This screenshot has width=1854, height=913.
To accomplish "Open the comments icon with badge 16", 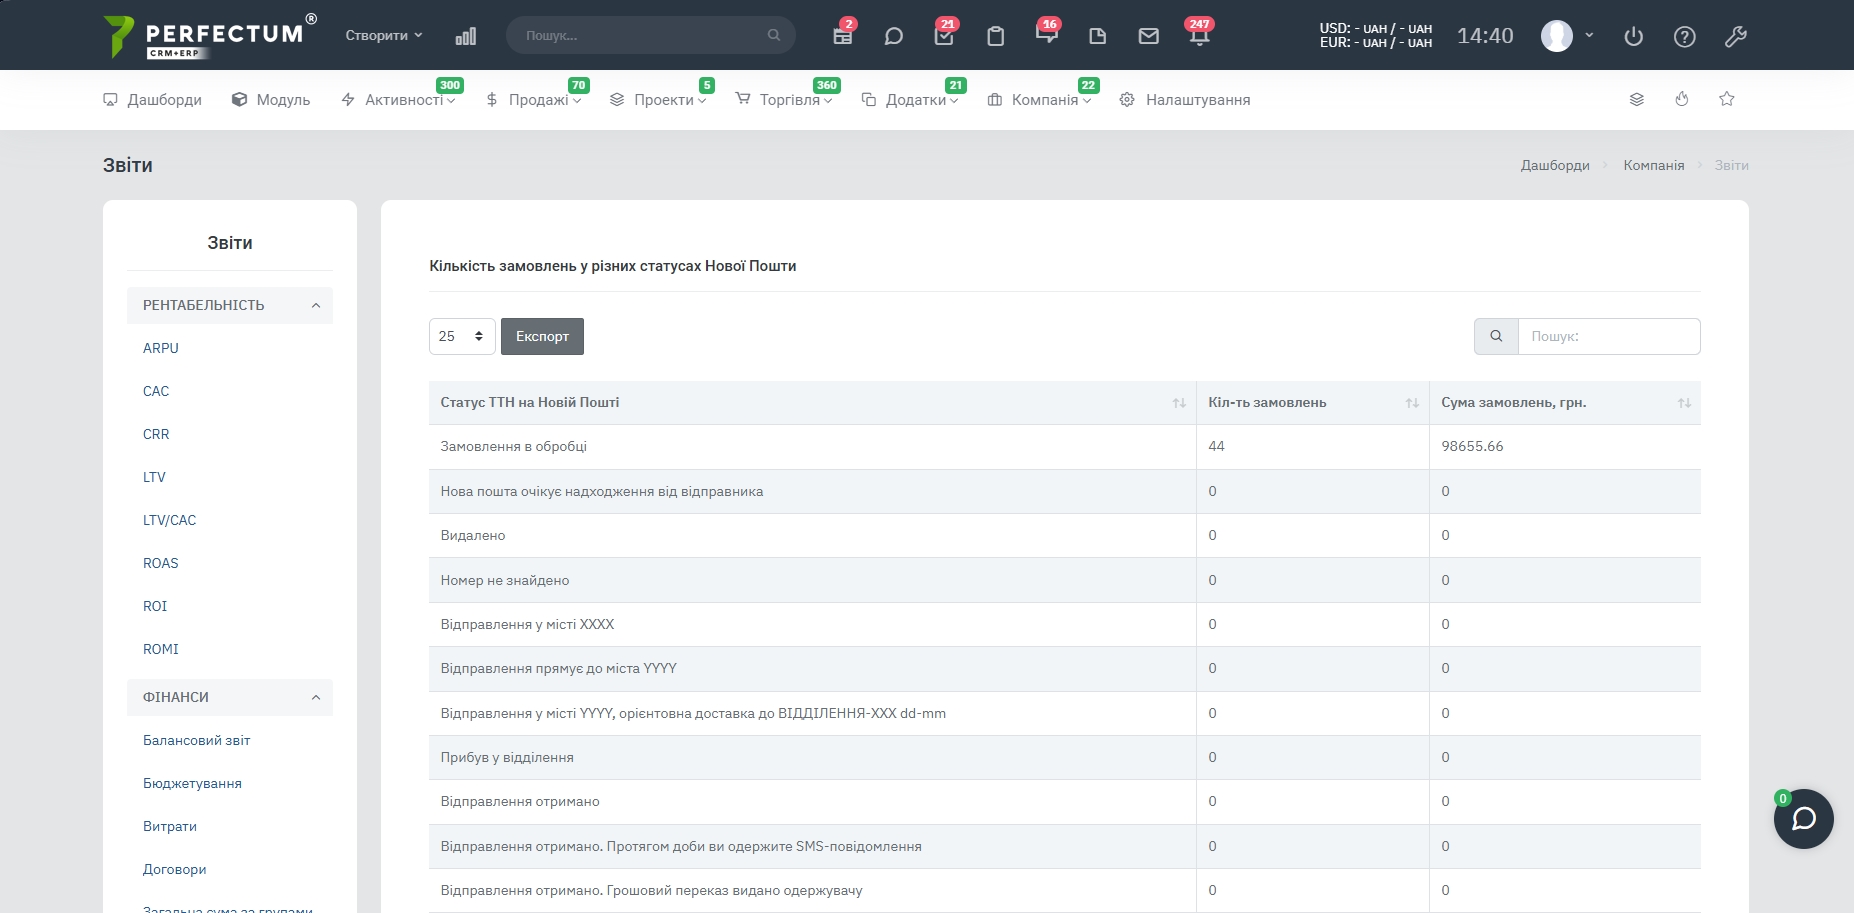I will [x=1046, y=36].
